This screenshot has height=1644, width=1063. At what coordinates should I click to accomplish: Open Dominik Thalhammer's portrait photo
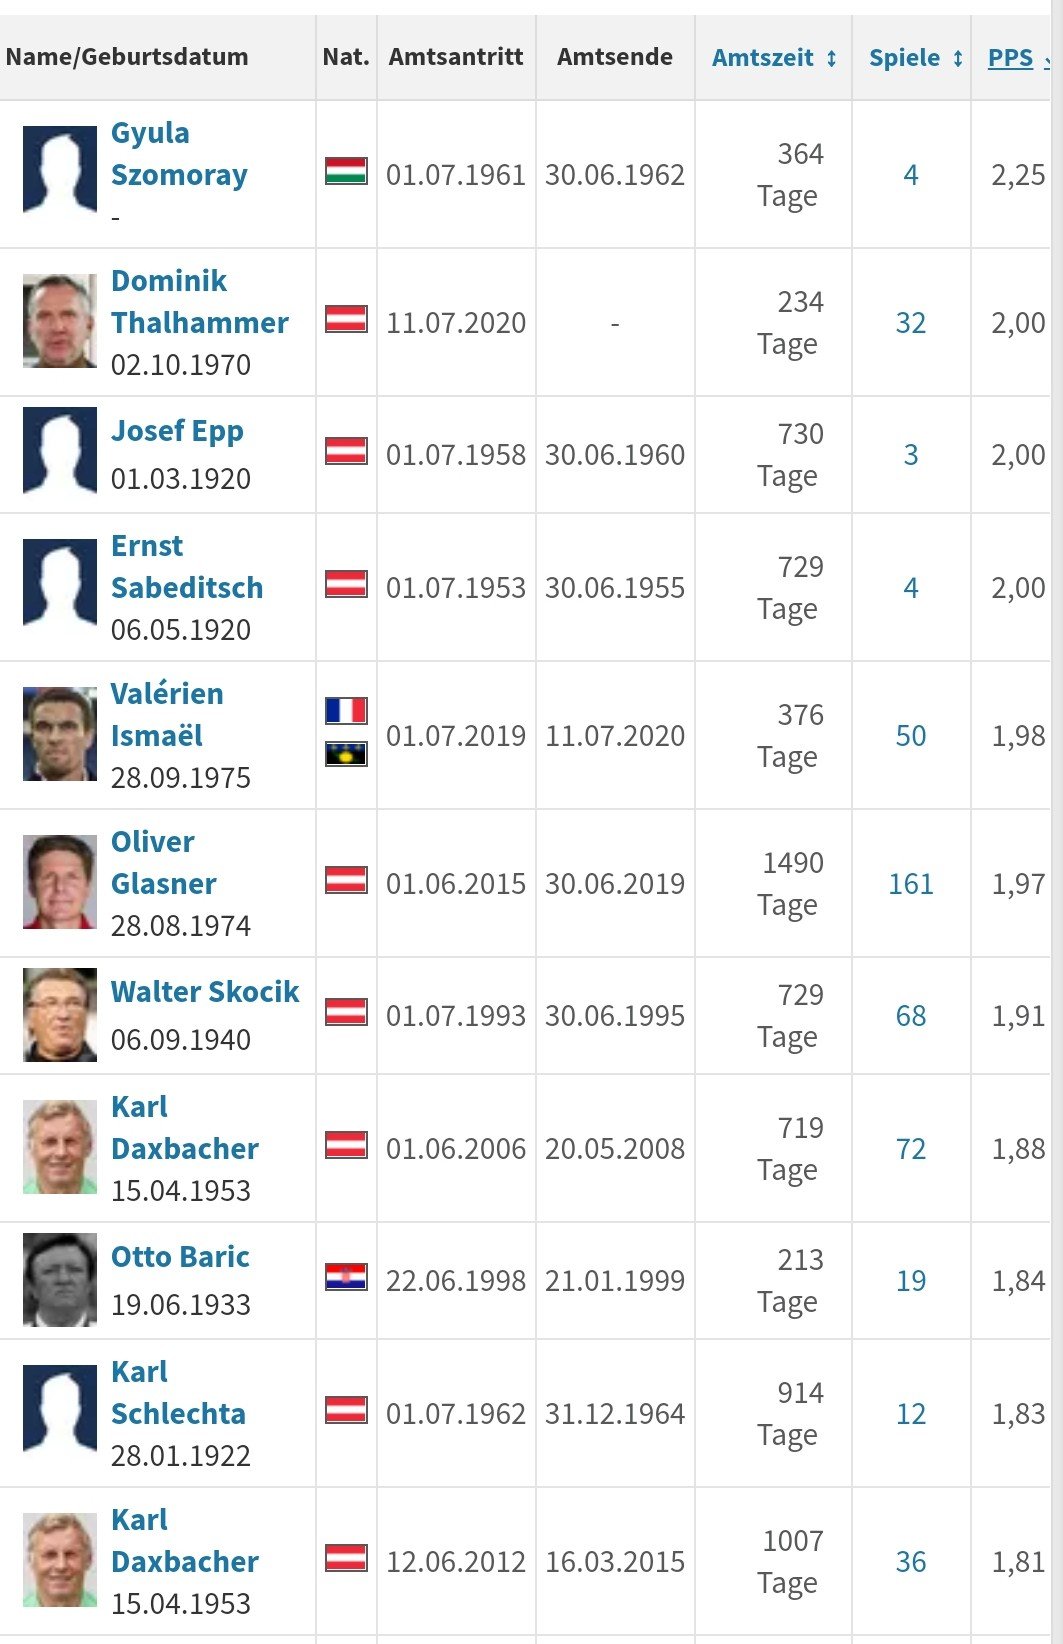pos(60,321)
